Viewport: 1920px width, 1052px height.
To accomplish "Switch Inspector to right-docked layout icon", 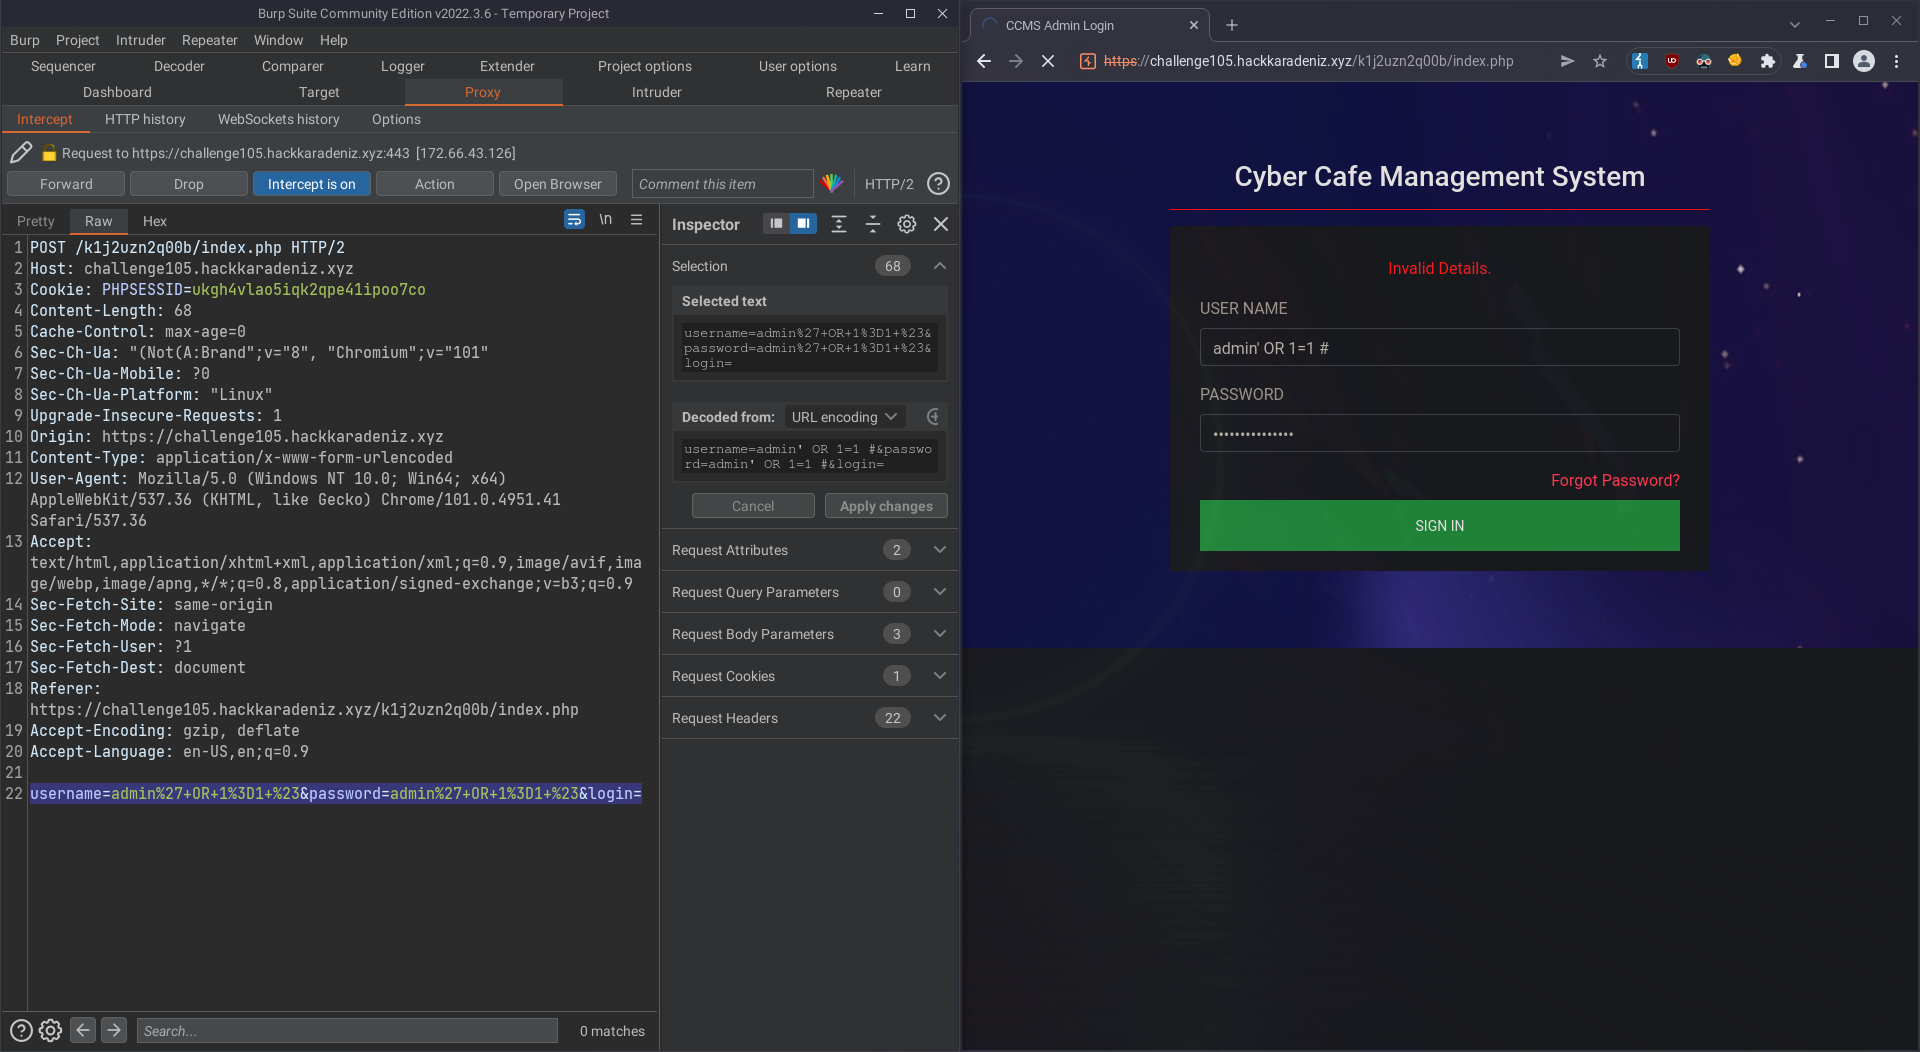I will [x=803, y=224].
